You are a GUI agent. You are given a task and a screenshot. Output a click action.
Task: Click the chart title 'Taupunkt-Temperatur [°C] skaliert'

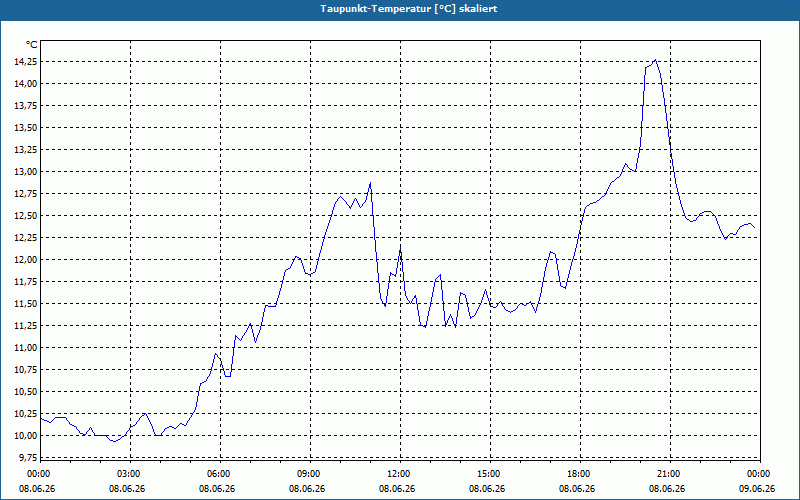[x=409, y=9]
